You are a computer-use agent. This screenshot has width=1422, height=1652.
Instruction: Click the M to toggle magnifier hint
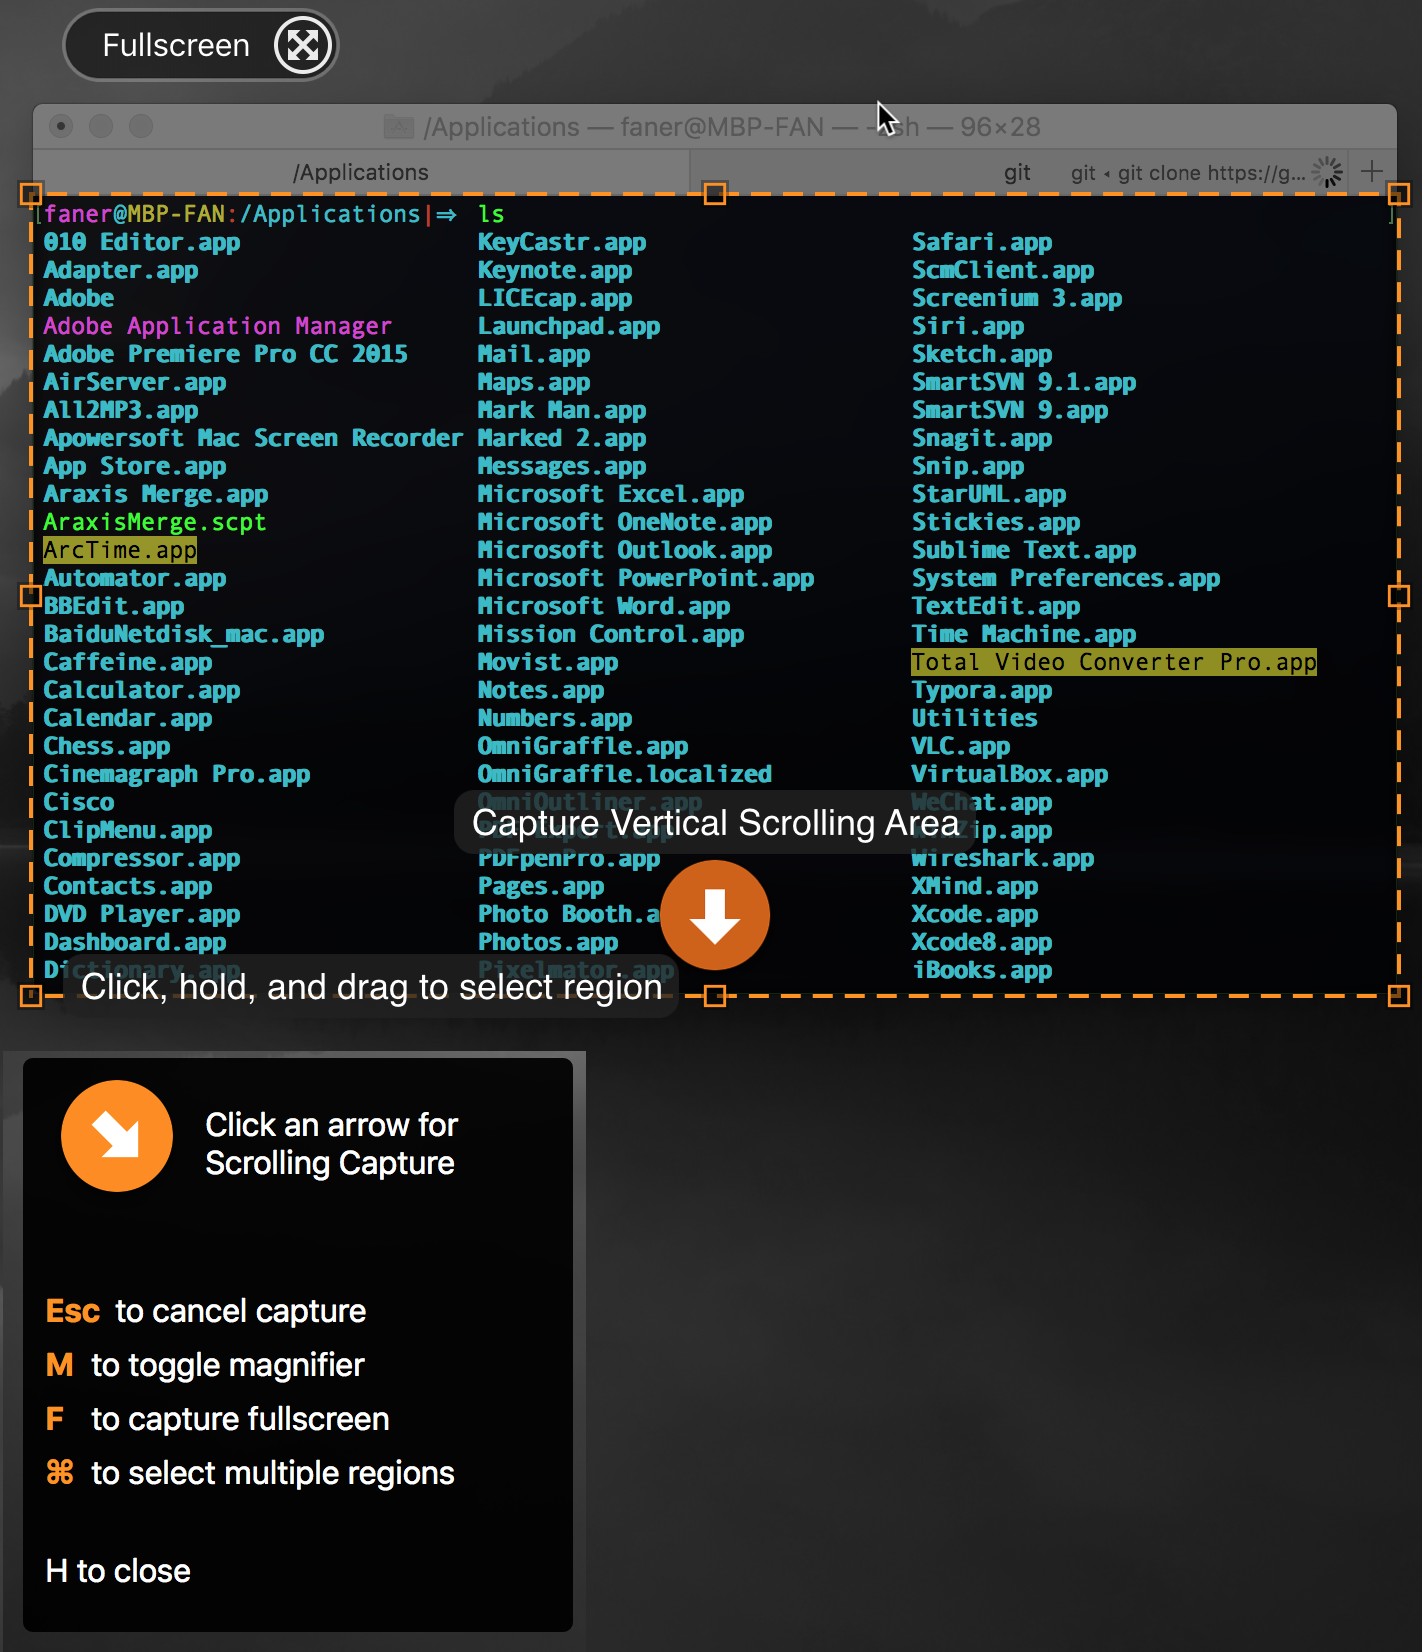(x=205, y=1365)
